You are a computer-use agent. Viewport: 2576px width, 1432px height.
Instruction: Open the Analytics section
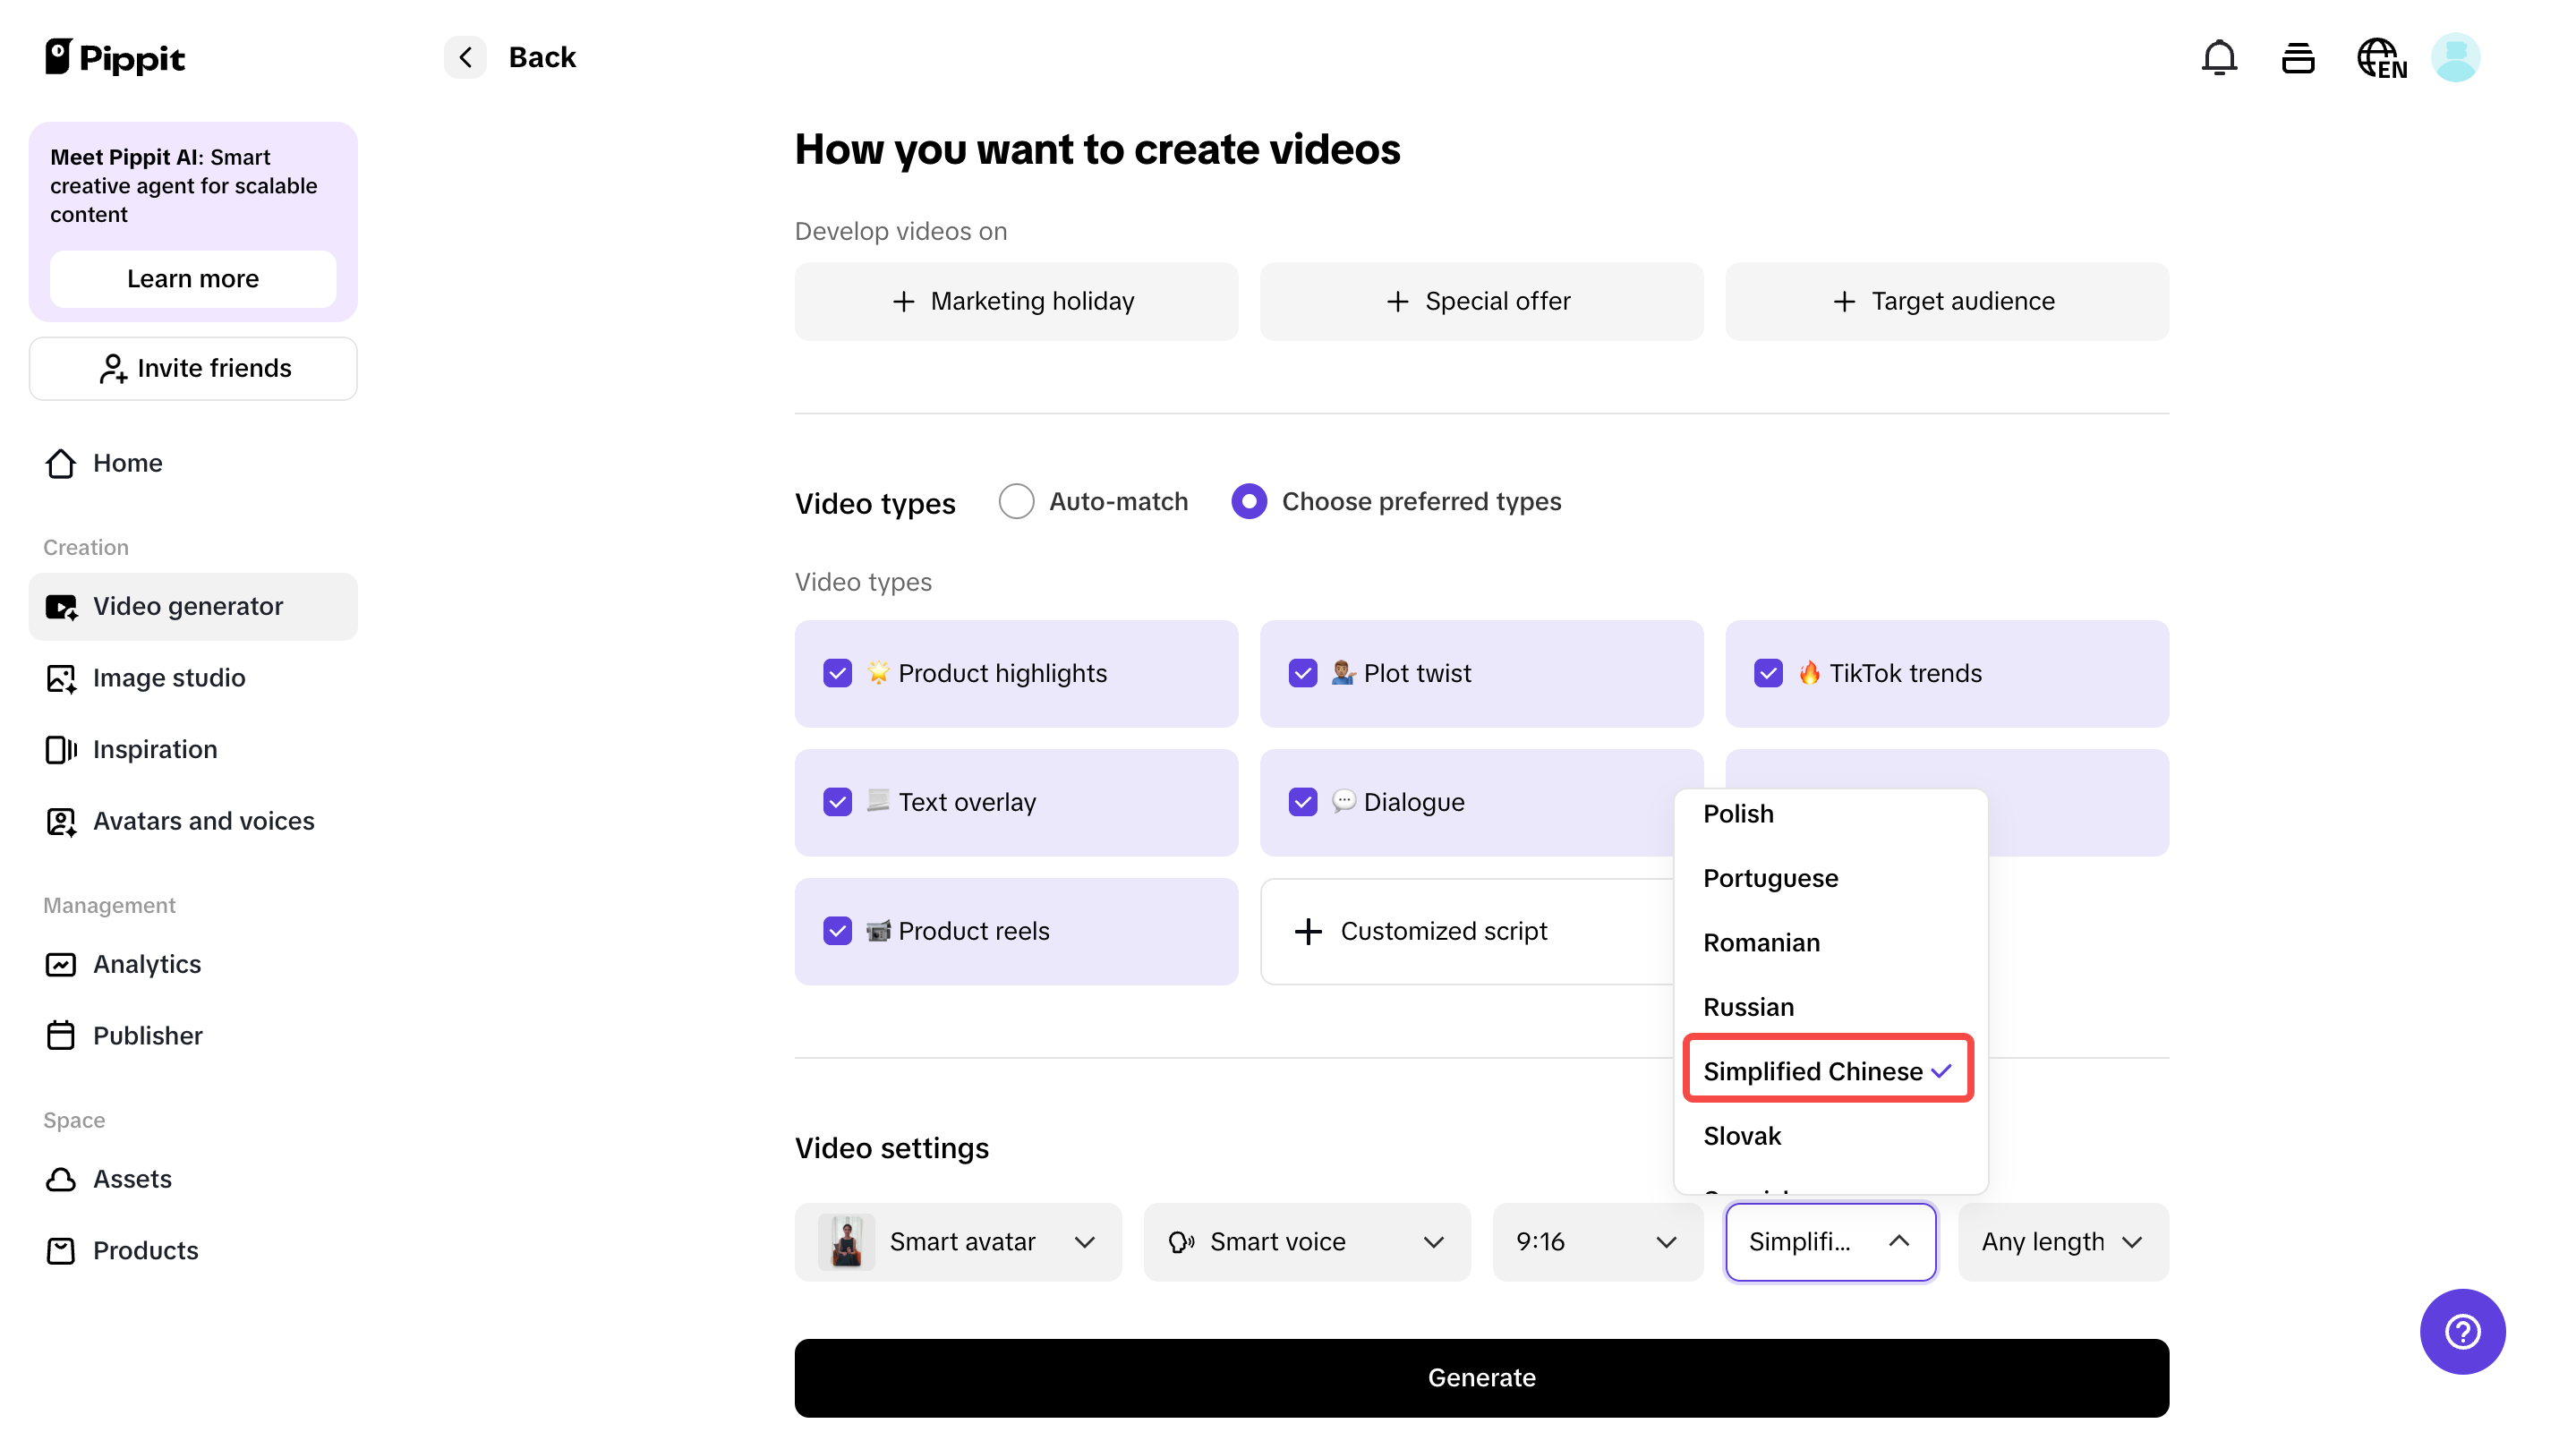[147, 963]
